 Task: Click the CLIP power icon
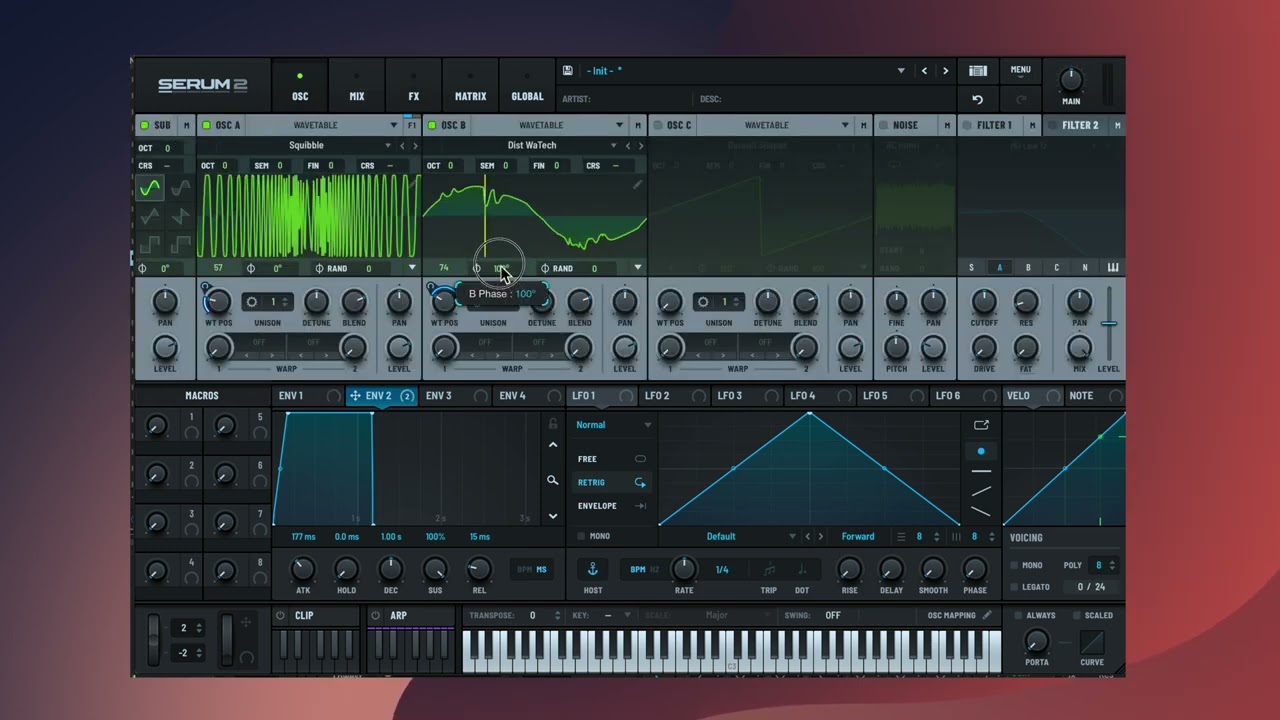click(x=280, y=616)
